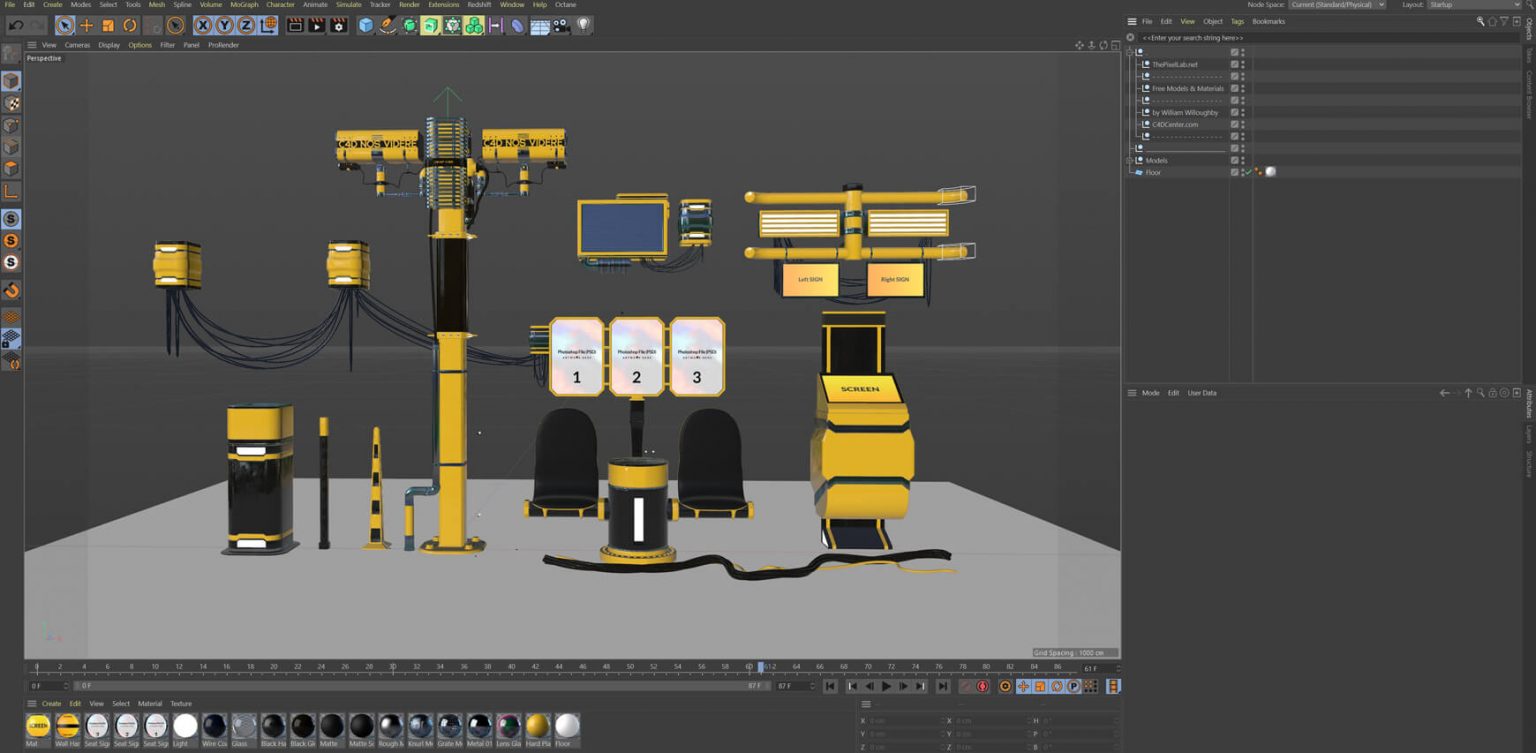This screenshot has height=753, width=1536.
Task: Open the Node Space dropdown
Action: (x=1336, y=5)
